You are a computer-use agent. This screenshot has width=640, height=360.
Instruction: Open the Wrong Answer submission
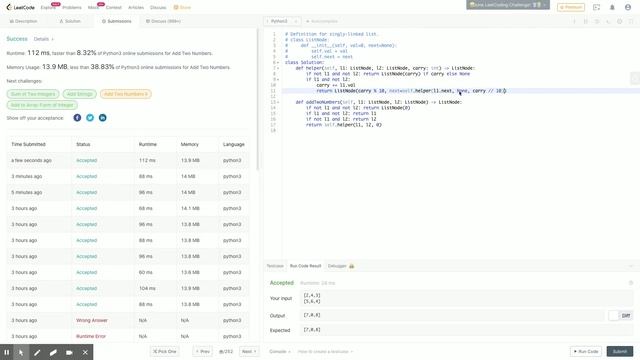(x=92, y=320)
